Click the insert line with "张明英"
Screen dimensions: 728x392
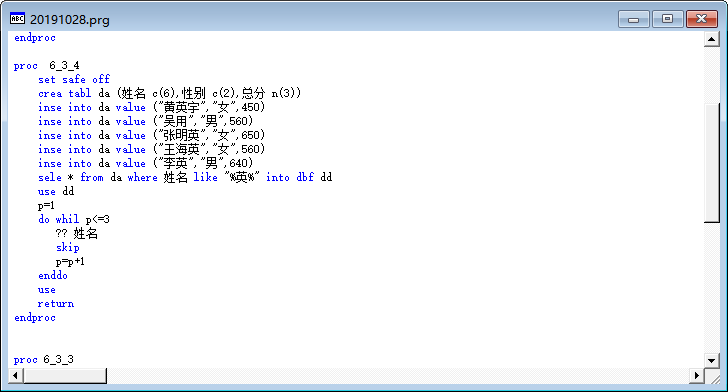(x=151, y=135)
